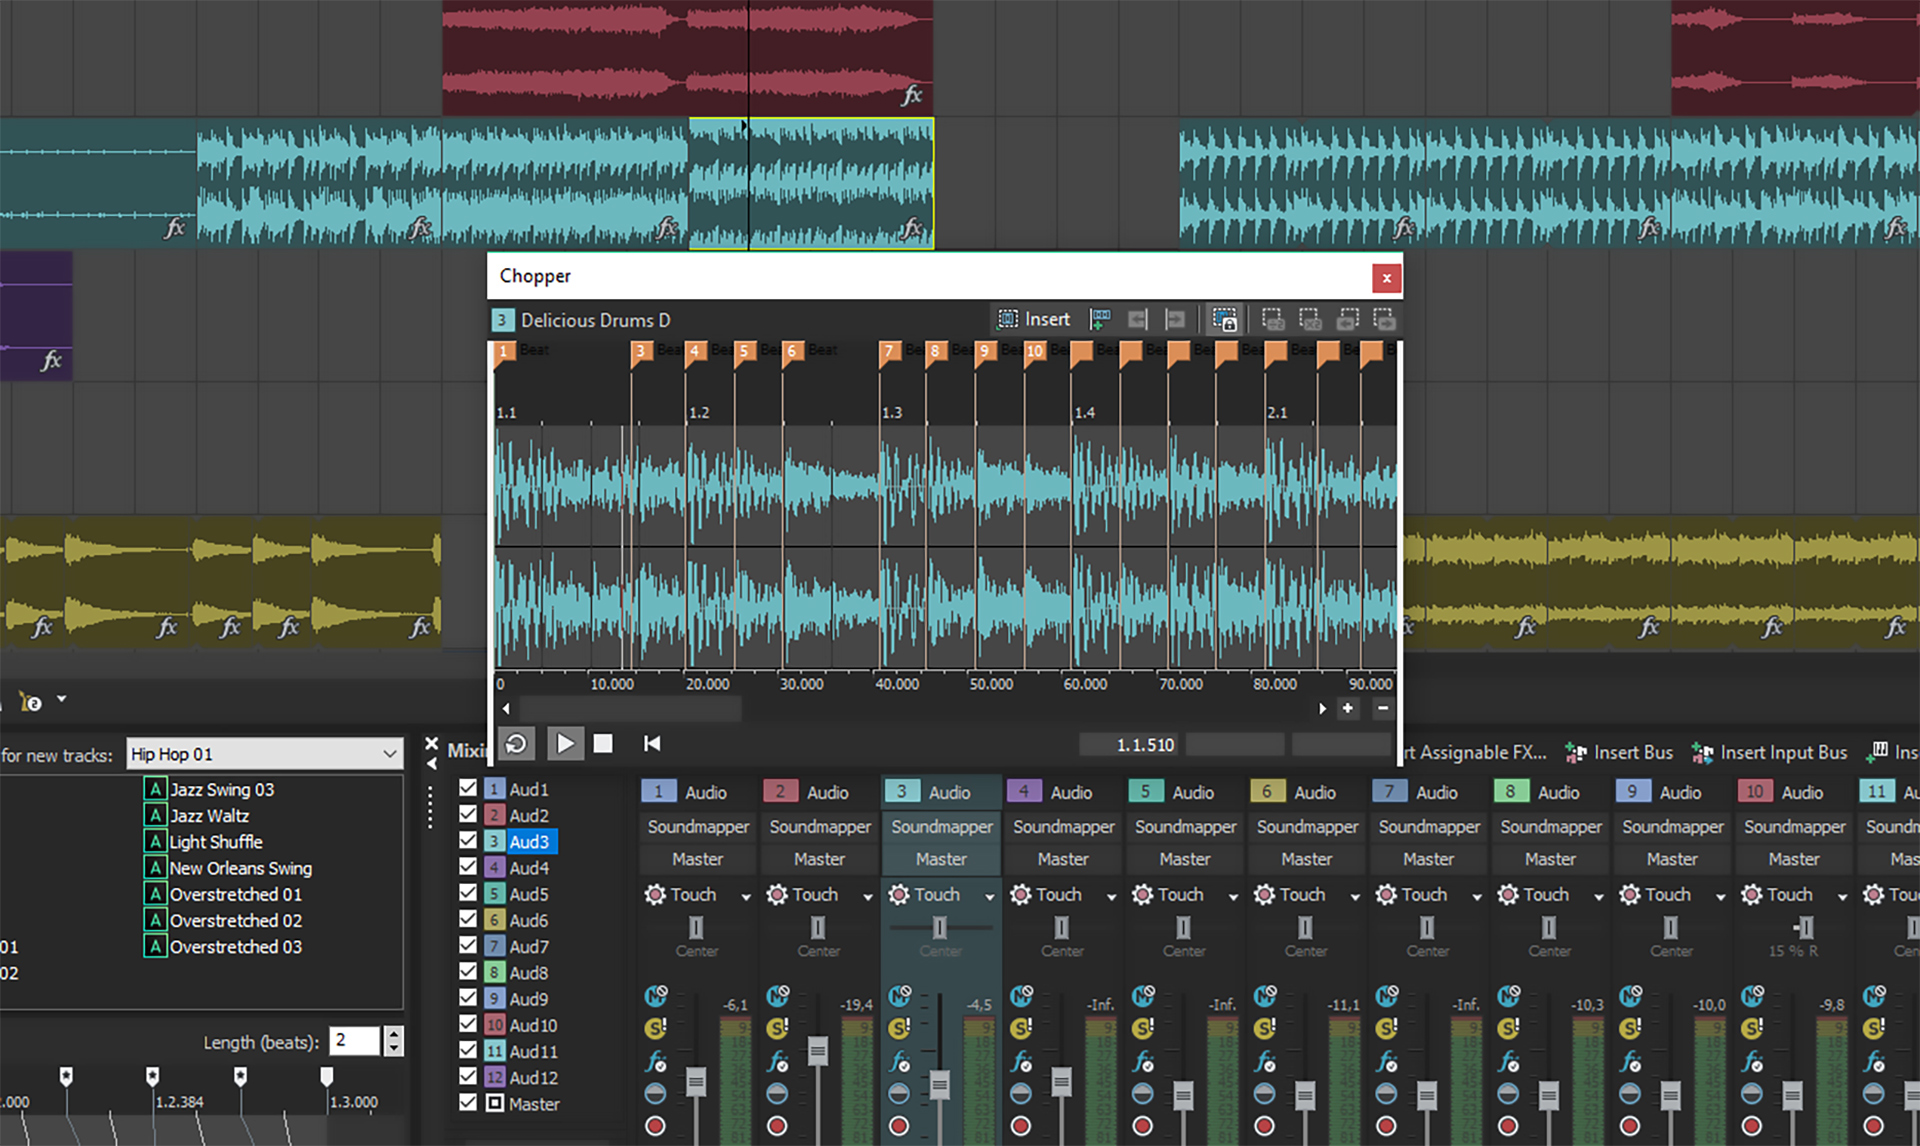
Task: Expand track 4 Touch automation mode dropdown
Action: [x=1111, y=896]
